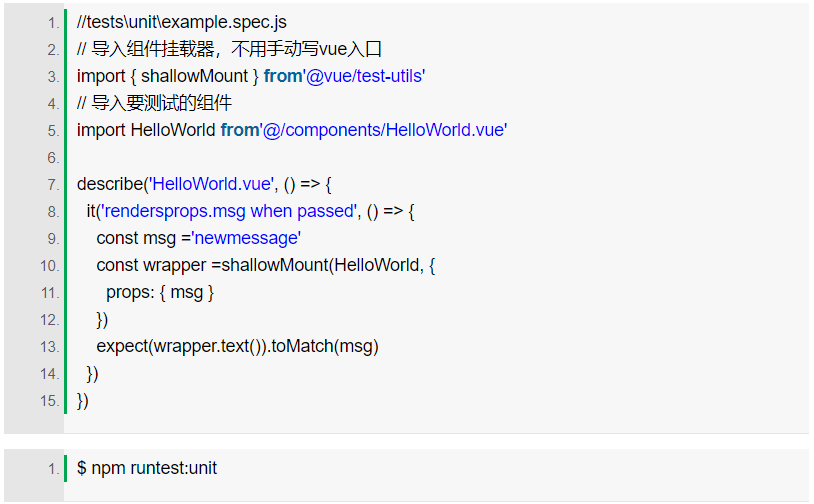Click line number 10 in gutter
This screenshot has width=814, height=504.
[x=50, y=266]
